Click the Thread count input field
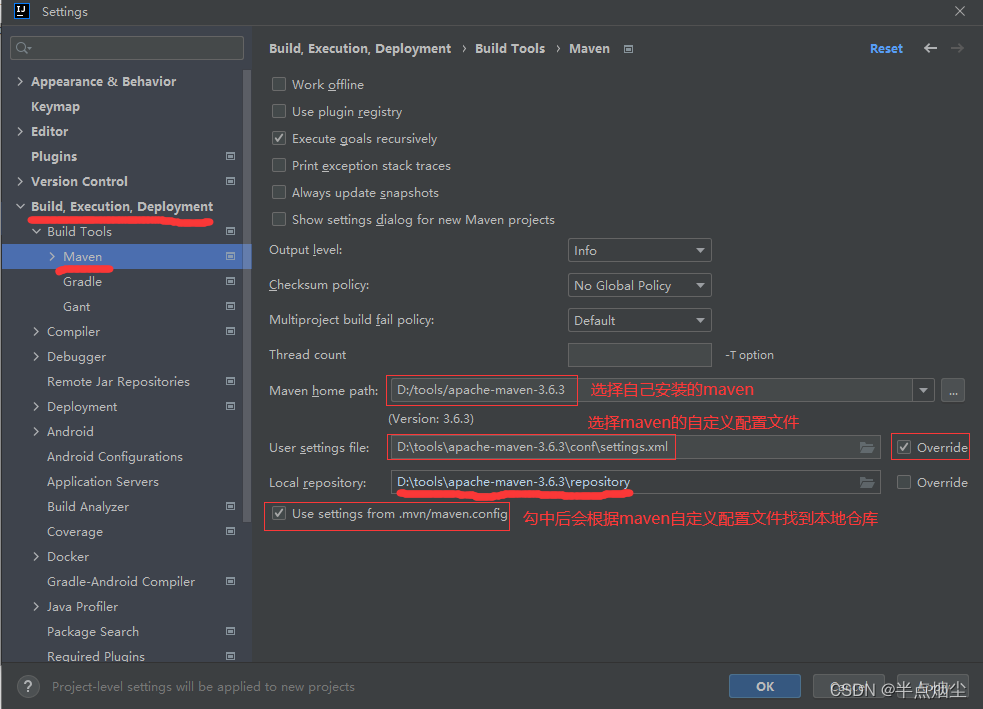 pos(639,355)
